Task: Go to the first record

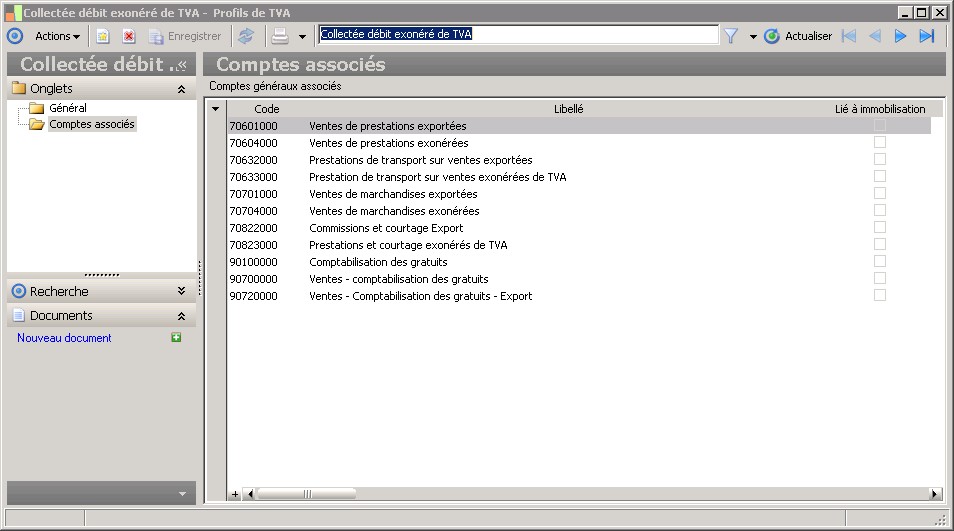Action: coord(849,36)
